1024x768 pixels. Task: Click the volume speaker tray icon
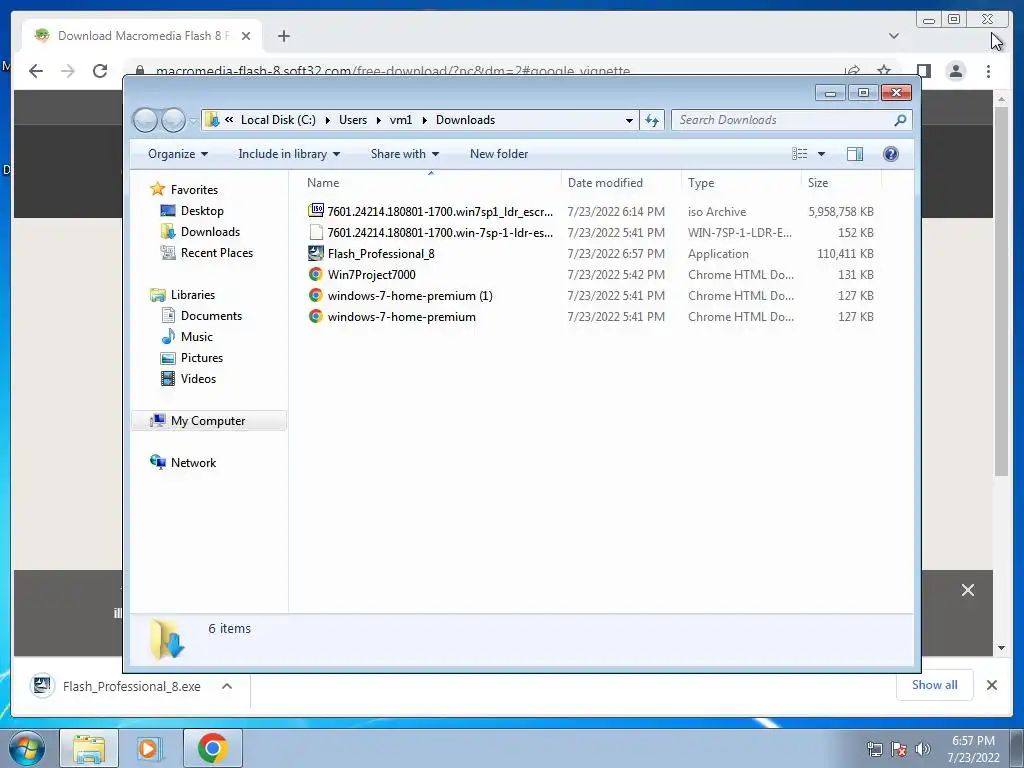pos(922,749)
